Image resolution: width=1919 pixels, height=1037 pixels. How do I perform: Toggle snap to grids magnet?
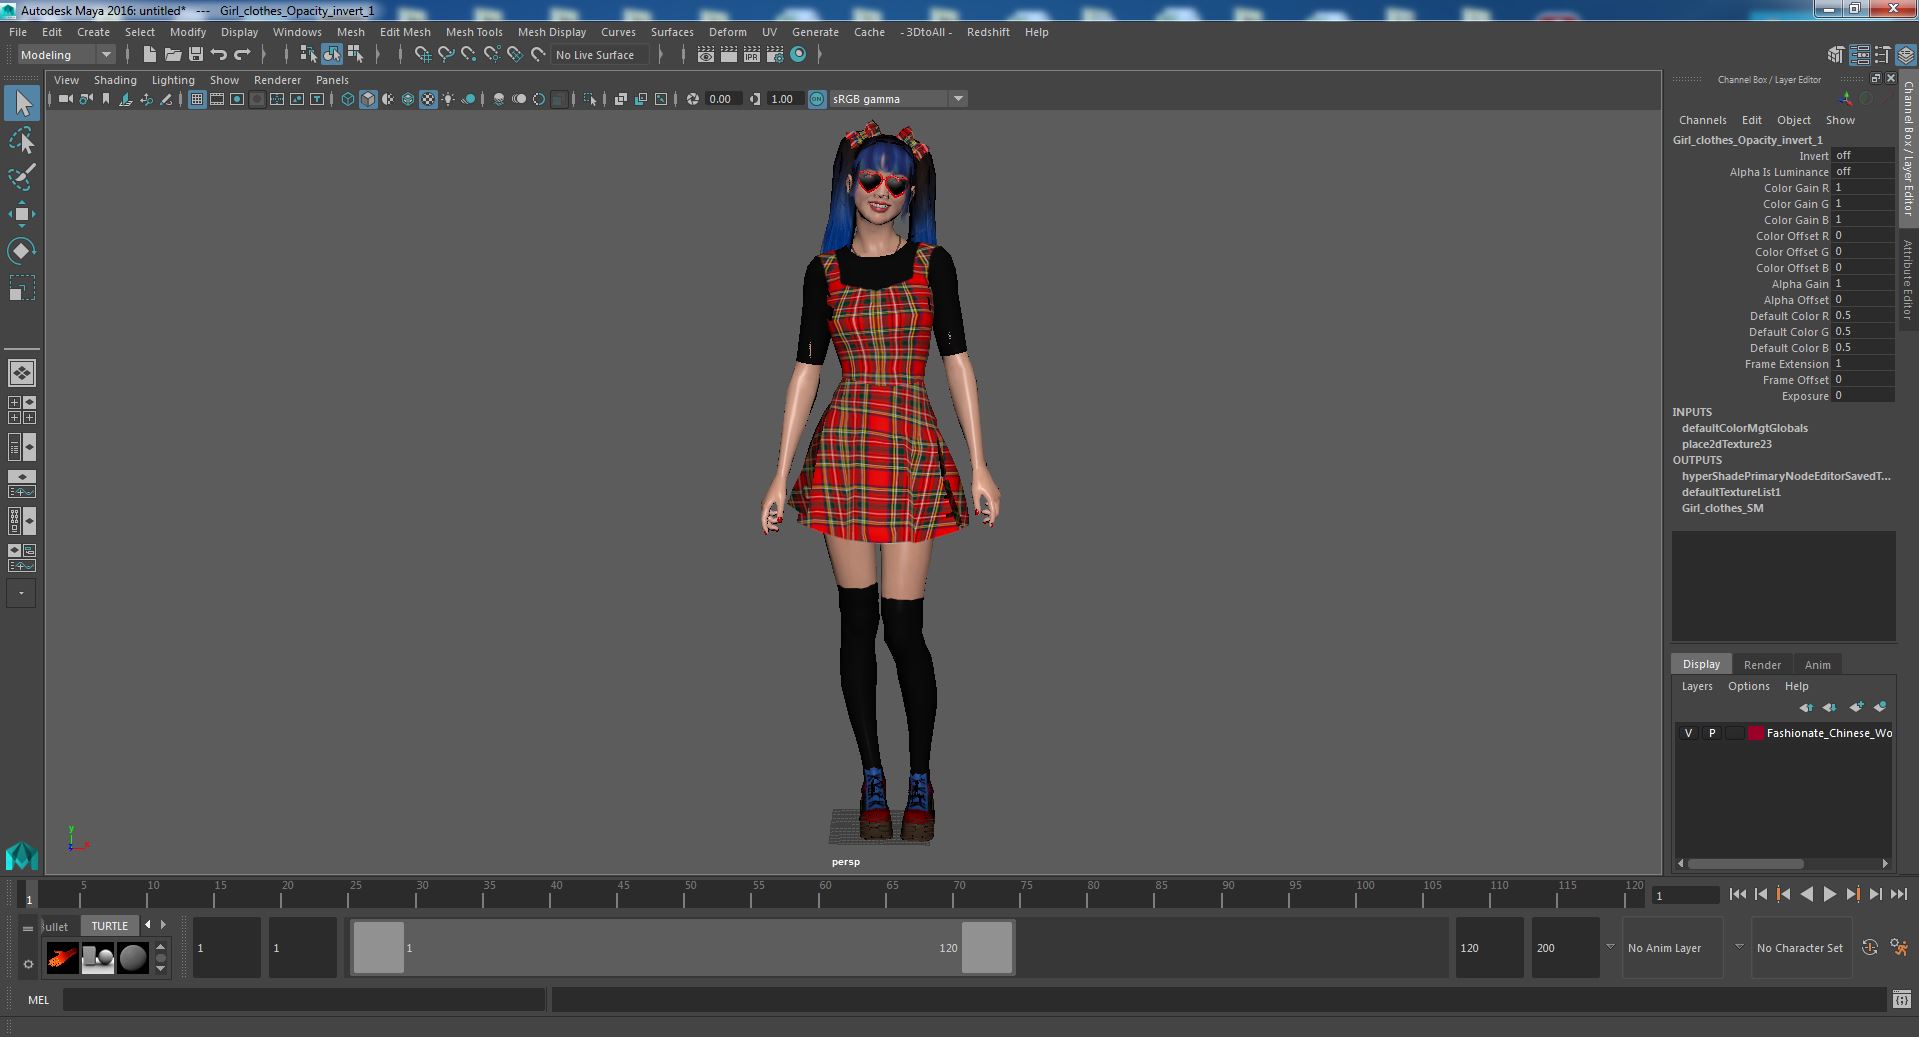(x=422, y=55)
